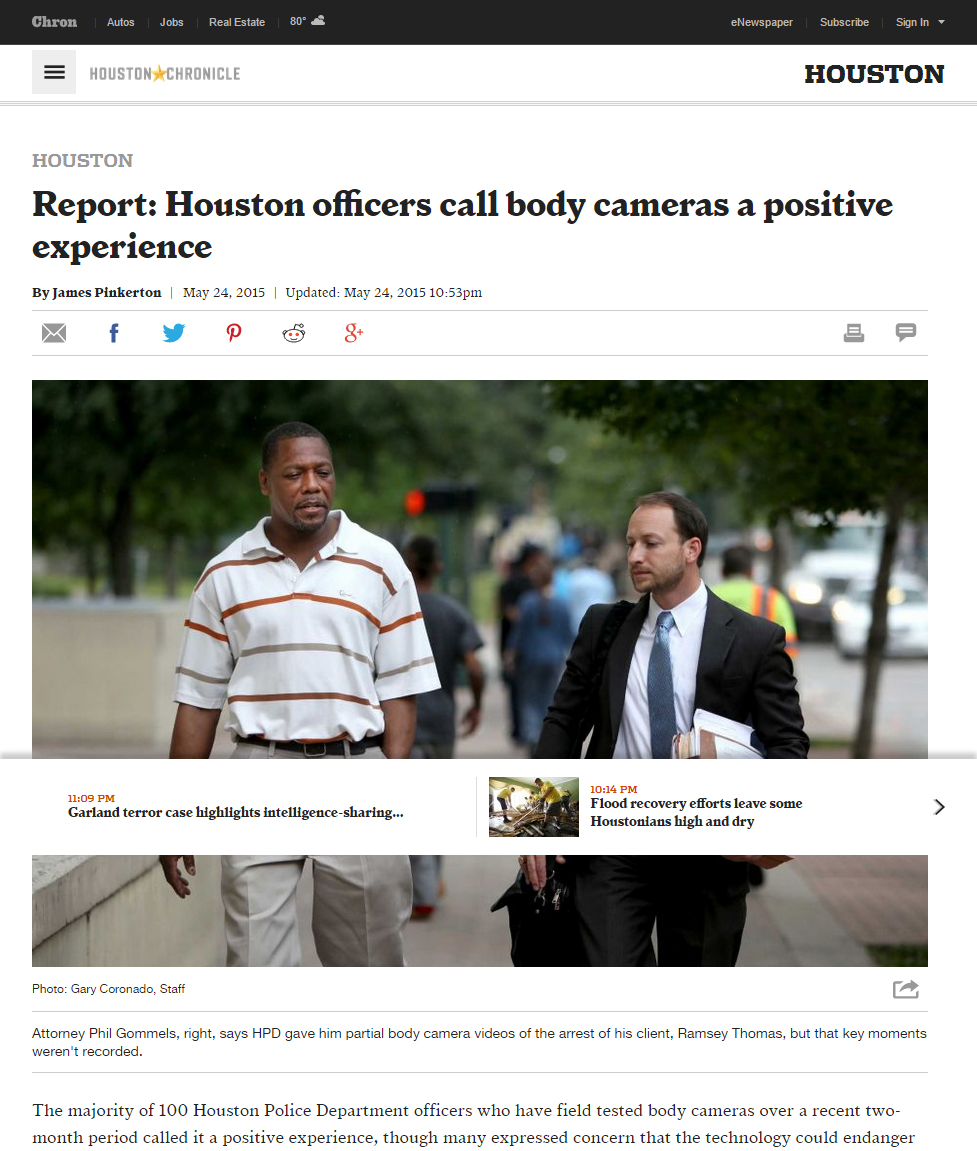
Task: Click the Subscribe link
Action: [844, 22]
